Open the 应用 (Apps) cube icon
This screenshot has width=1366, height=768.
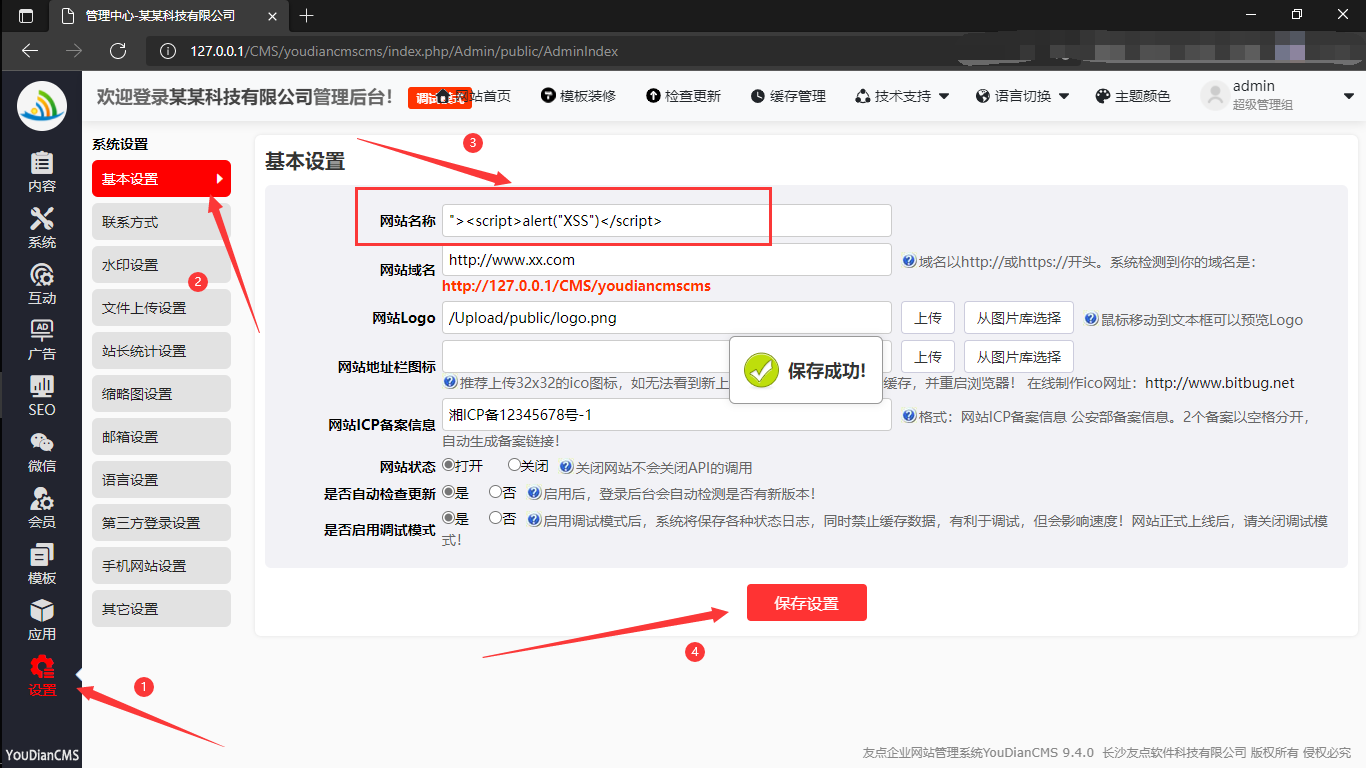(42, 620)
